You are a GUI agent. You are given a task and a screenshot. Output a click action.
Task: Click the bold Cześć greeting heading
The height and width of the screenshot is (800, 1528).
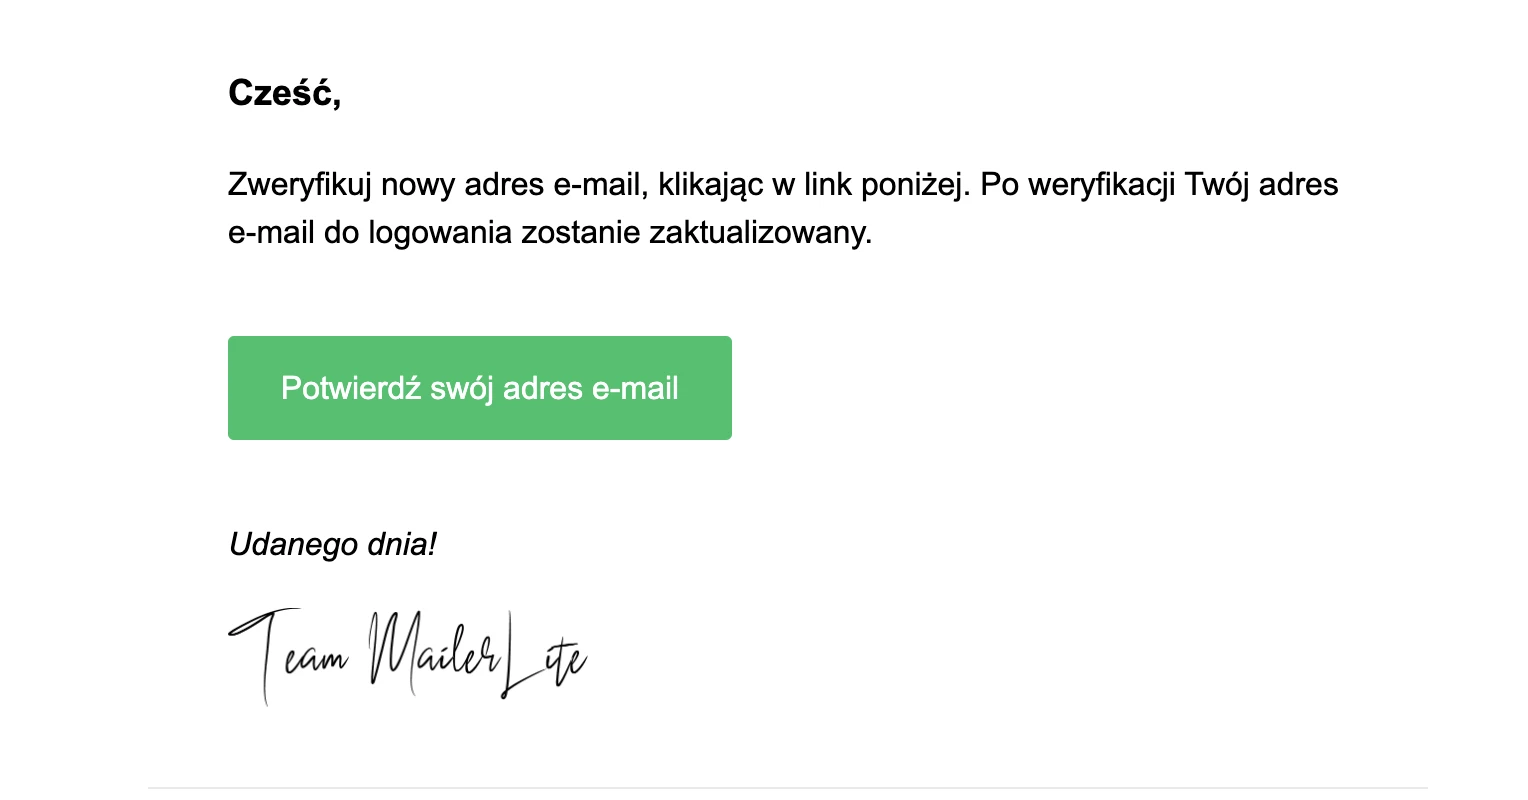tap(284, 93)
